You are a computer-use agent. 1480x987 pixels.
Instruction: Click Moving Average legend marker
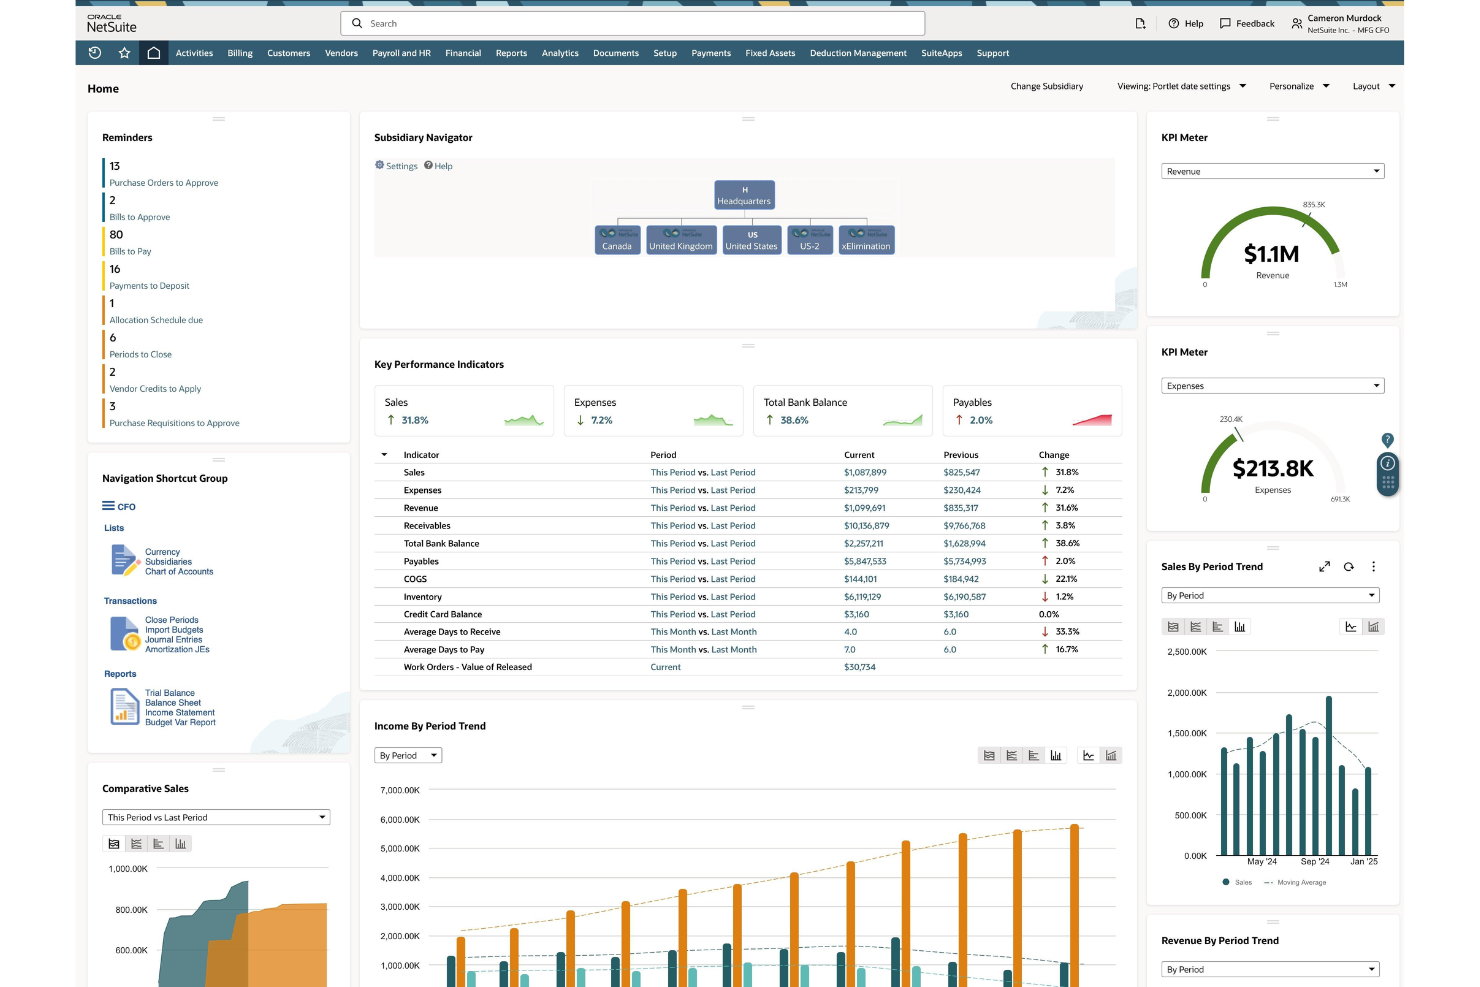[1268, 882]
